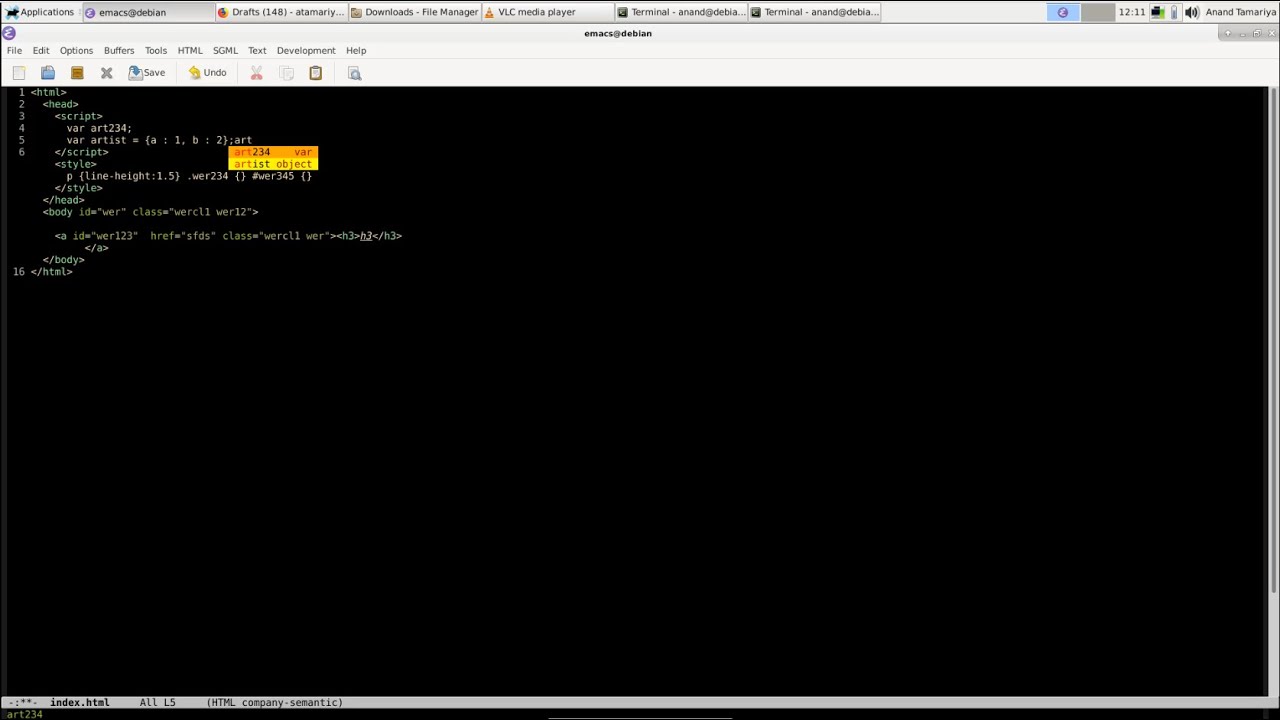
Task: Click the Search magnifier toolbar icon
Action: (354, 73)
